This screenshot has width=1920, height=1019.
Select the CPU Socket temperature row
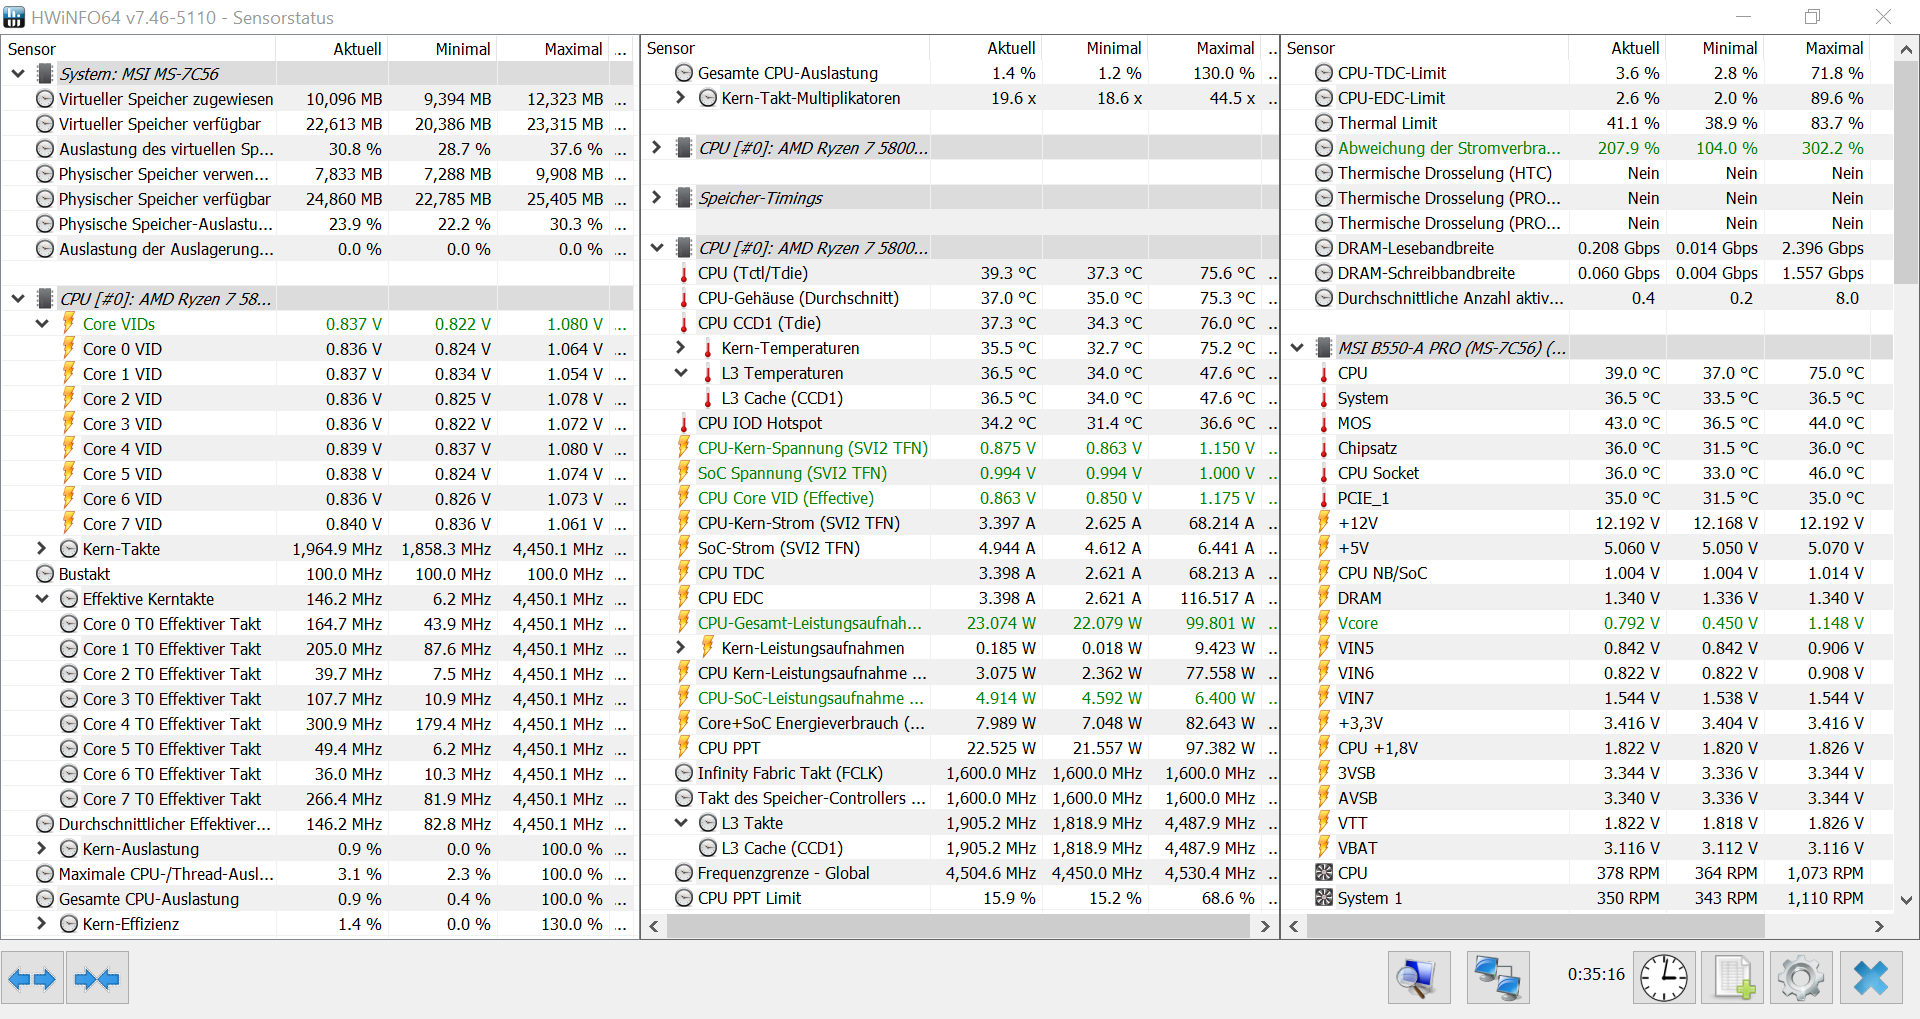(1589, 473)
